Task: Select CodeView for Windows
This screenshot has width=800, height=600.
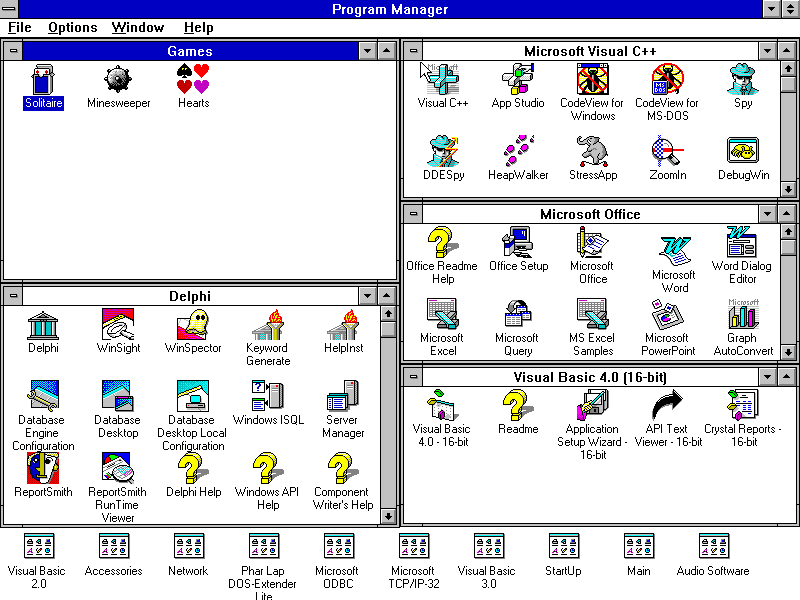Action: [592, 80]
